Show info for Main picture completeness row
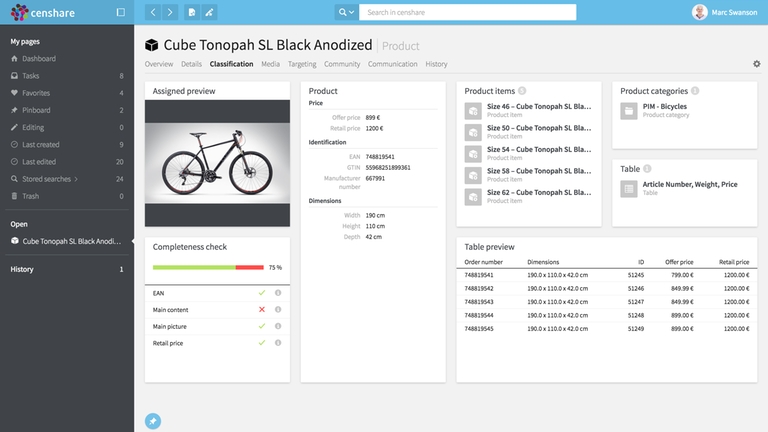This screenshot has height=432, width=768. tap(278, 326)
